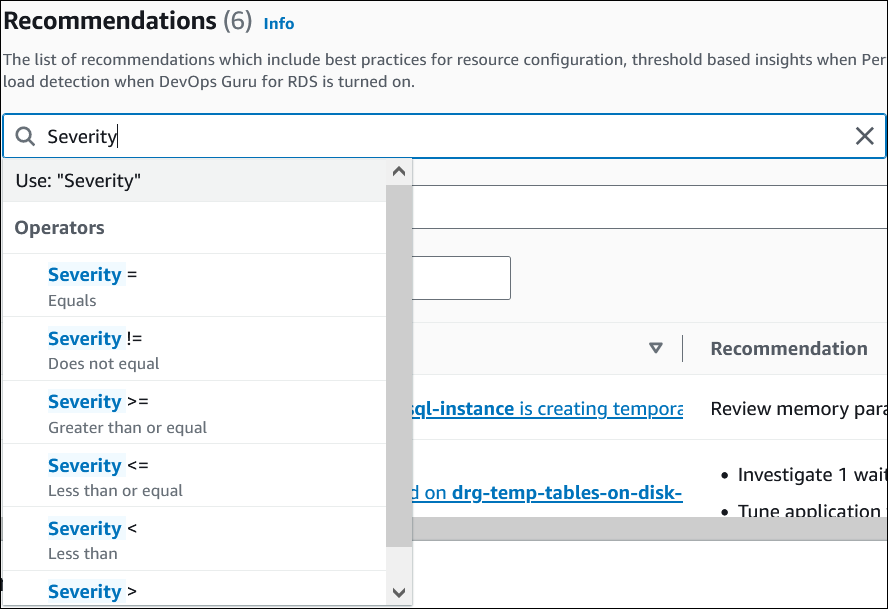Click the filter icon on the Recommendation column
The height and width of the screenshot is (609, 888).
click(657, 348)
